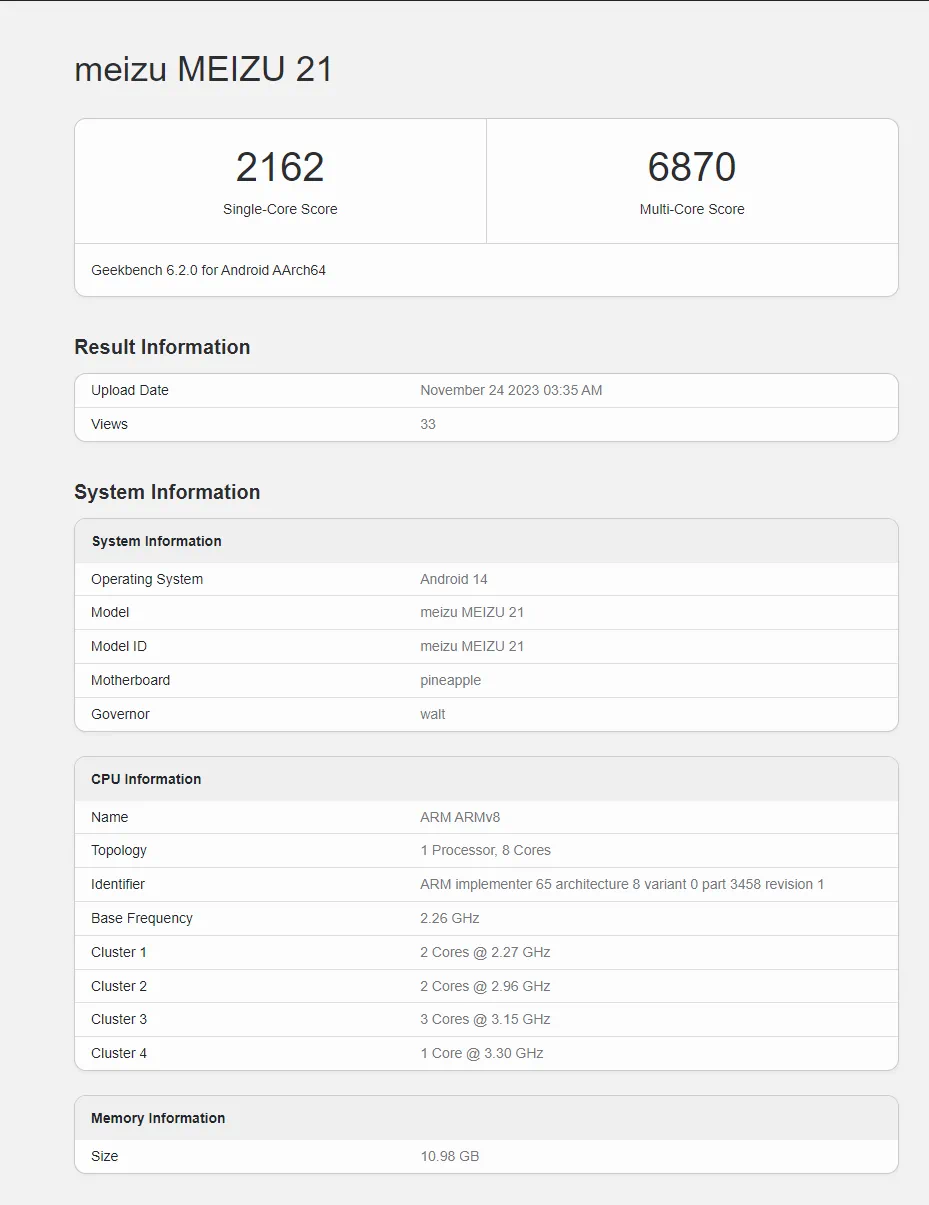Select the Multi-Core Score value 6870

click(692, 167)
